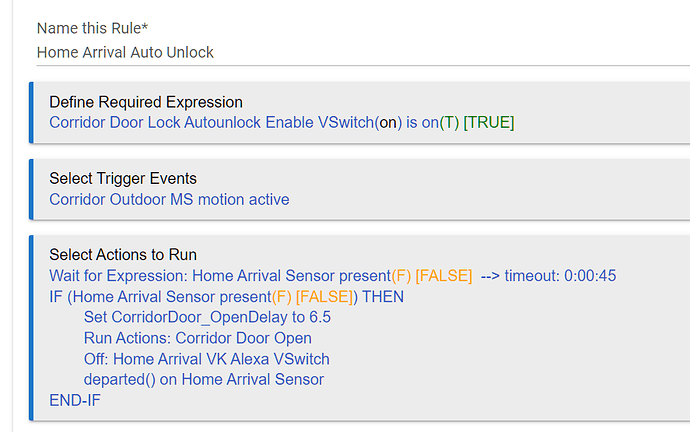Click the timeout 0:00:45 text
The image size is (690, 432).
(560, 276)
